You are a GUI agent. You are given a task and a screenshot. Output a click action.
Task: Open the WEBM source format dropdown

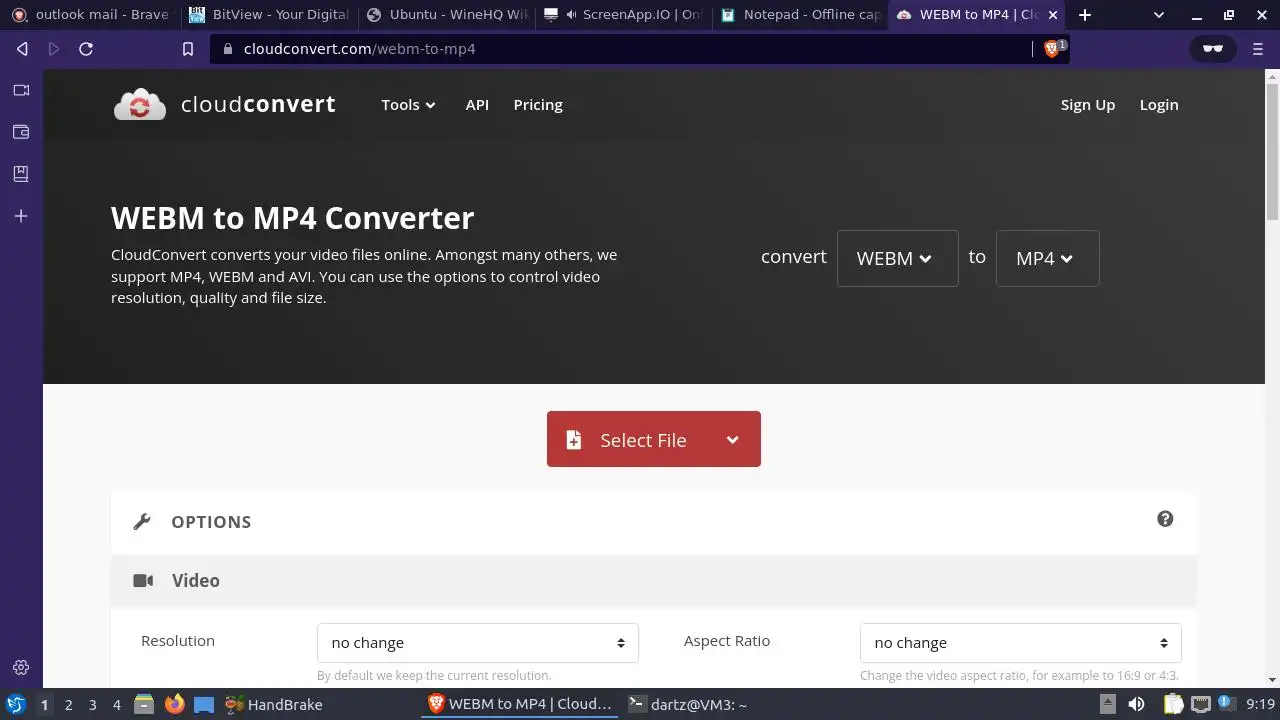coord(897,258)
